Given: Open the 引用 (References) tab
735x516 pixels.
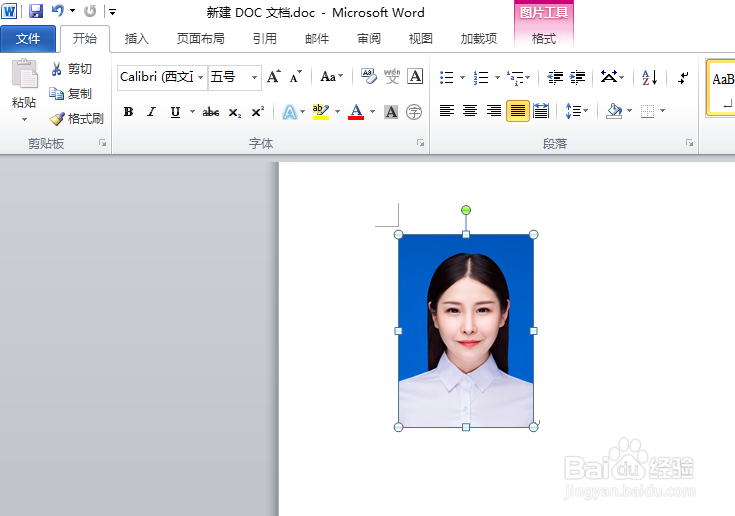Looking at the screenshot, I should click(265, 38).
